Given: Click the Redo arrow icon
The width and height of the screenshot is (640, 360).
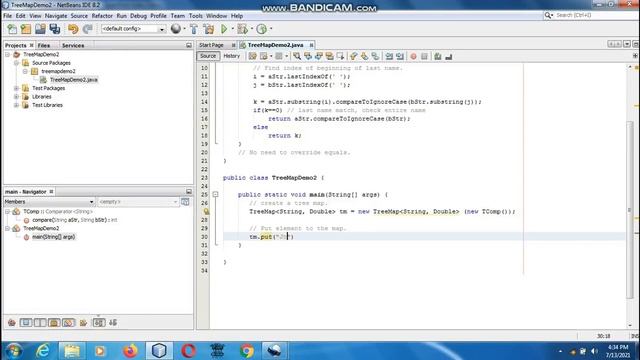Looking at the screenshot, I should [x=87, y=29].
